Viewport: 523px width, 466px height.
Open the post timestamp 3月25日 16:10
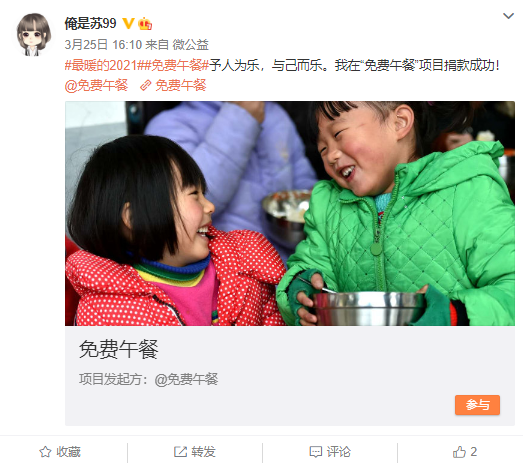(103, 44)
